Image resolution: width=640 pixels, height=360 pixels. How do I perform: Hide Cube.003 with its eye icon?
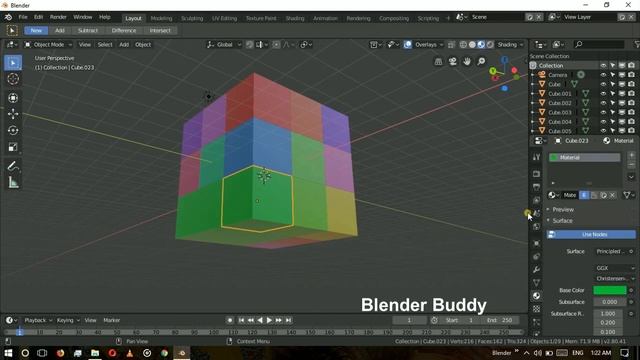pos(603,112)
